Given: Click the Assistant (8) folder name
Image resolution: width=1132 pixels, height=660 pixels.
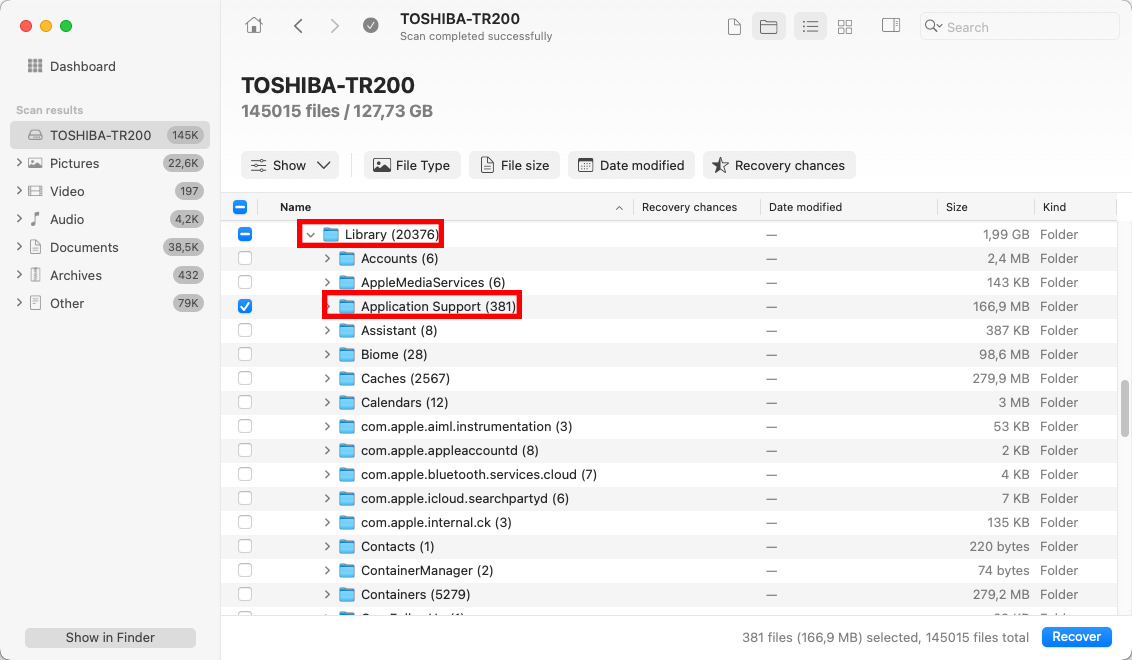Looking at the screenshot, I should click(399, 331).
